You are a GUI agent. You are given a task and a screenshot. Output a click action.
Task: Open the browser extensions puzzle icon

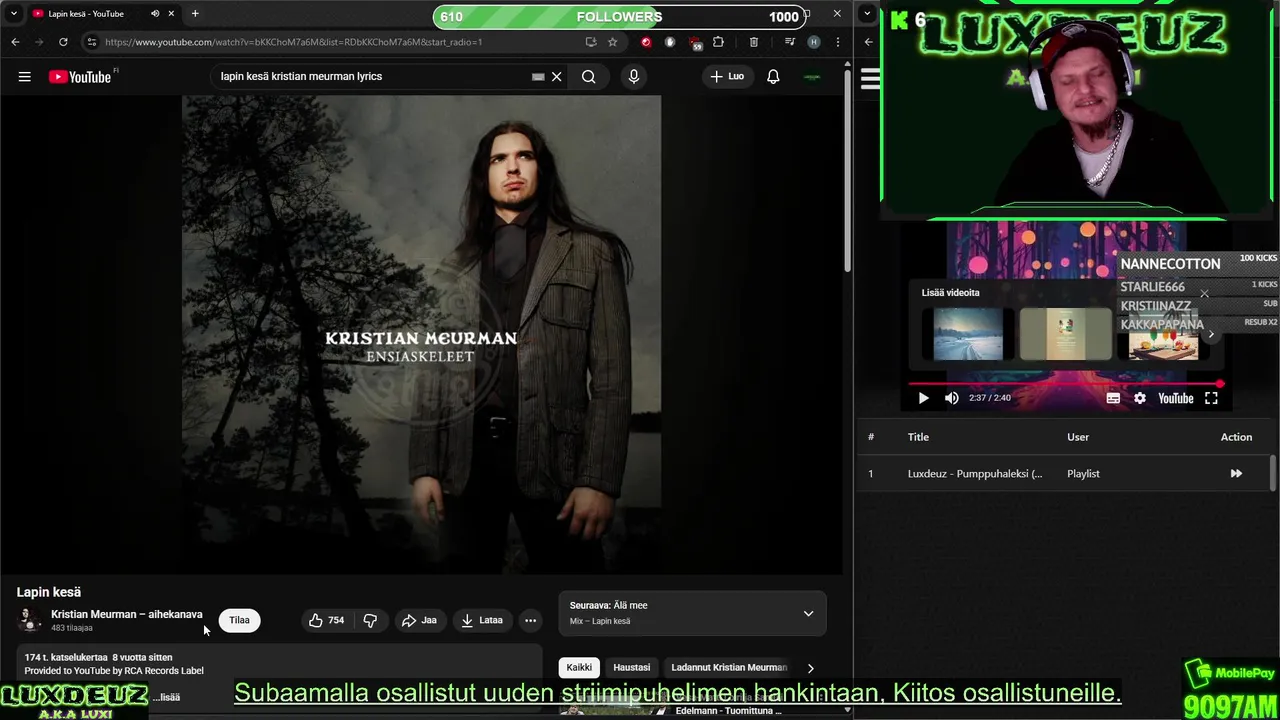(x=718, y=42)
